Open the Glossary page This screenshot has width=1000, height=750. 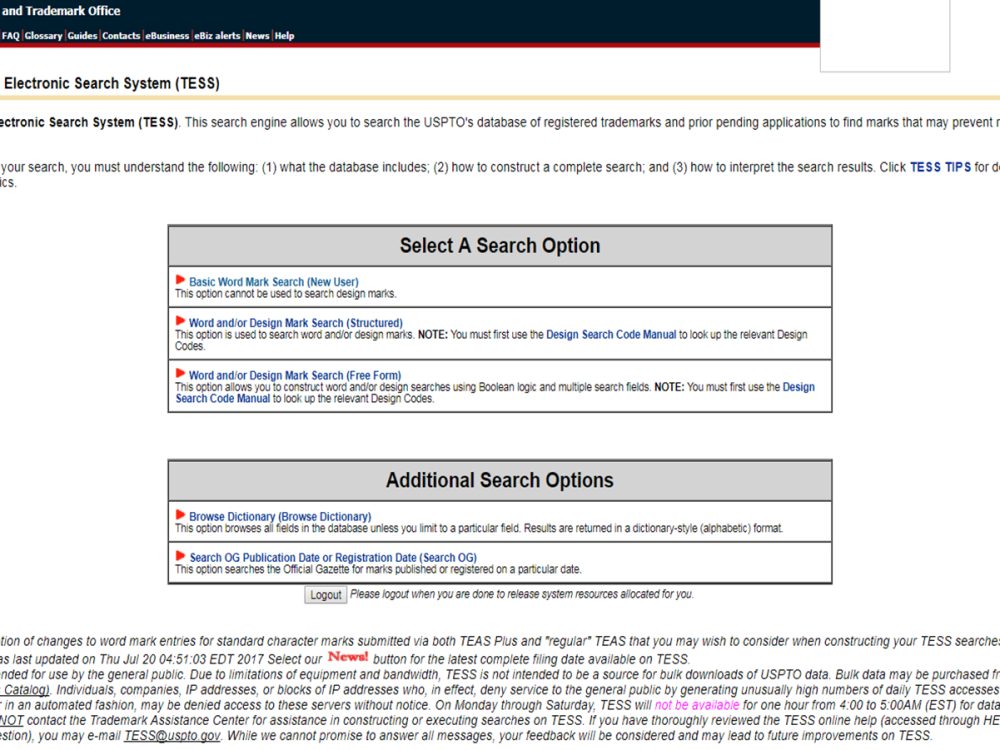tap(43, 35)
